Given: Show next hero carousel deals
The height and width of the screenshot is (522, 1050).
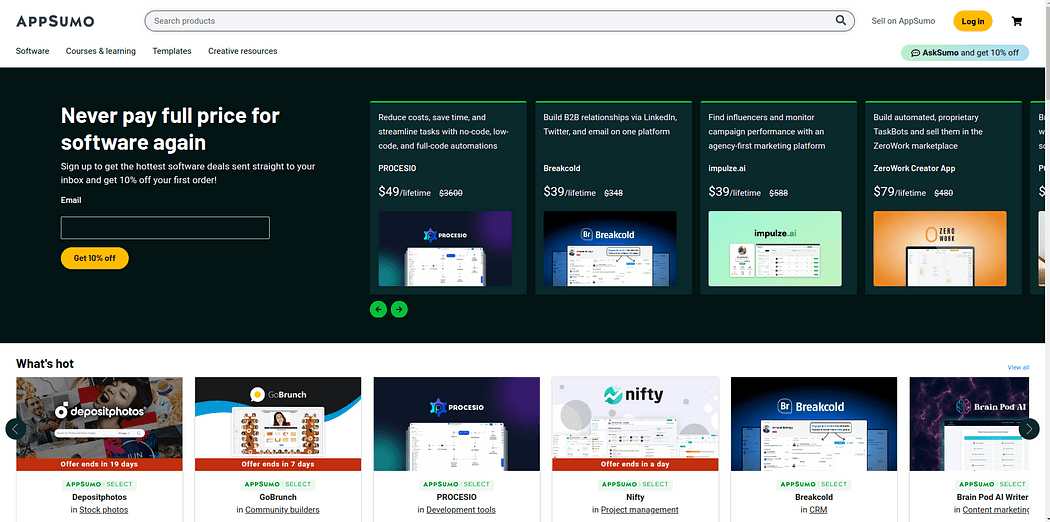Looking at the screenshot, I should (x=399, y=309).
